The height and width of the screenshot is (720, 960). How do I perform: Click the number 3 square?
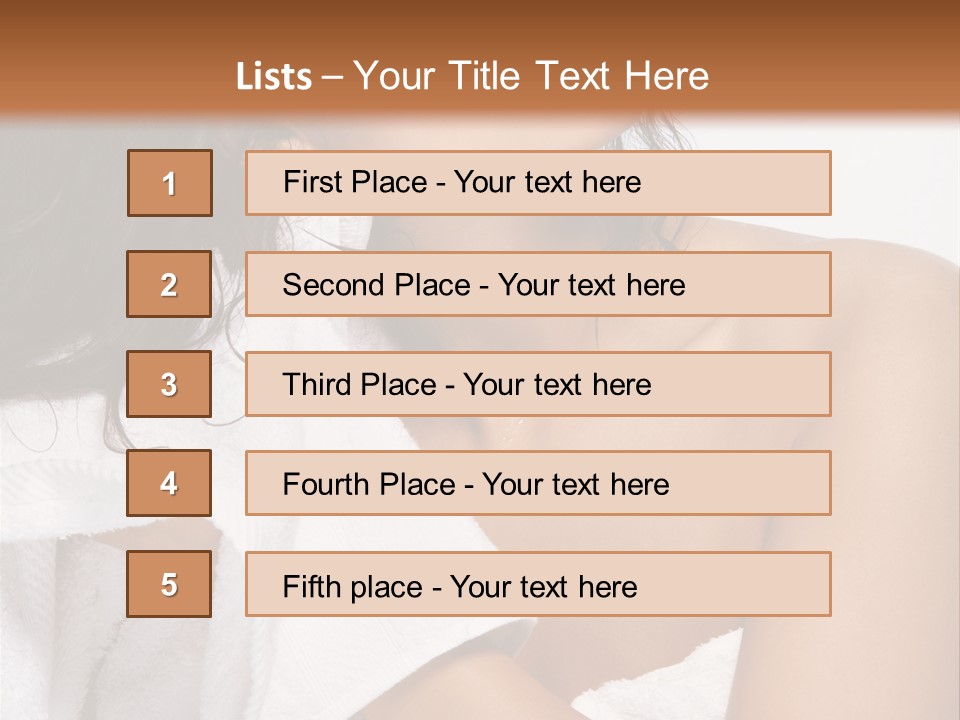point(170,384)
